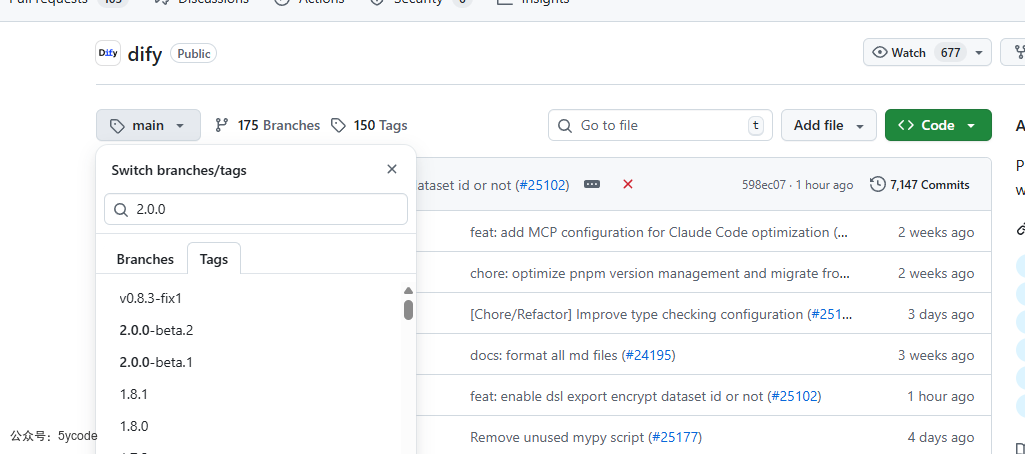
Task: Click the failed status red X icon
Action: point(628,184)
